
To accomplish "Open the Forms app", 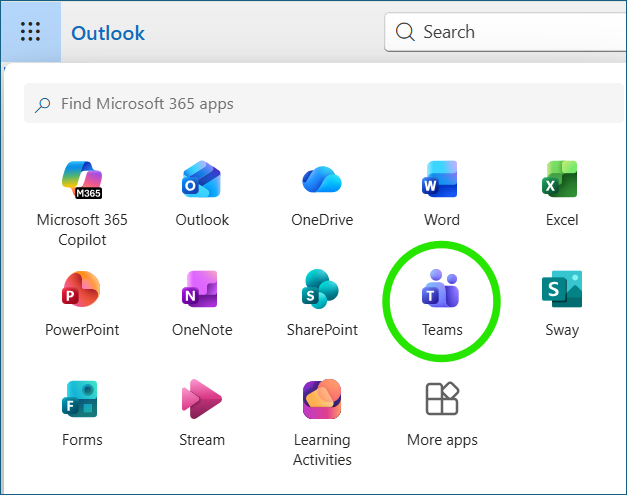I will point(82,414).
